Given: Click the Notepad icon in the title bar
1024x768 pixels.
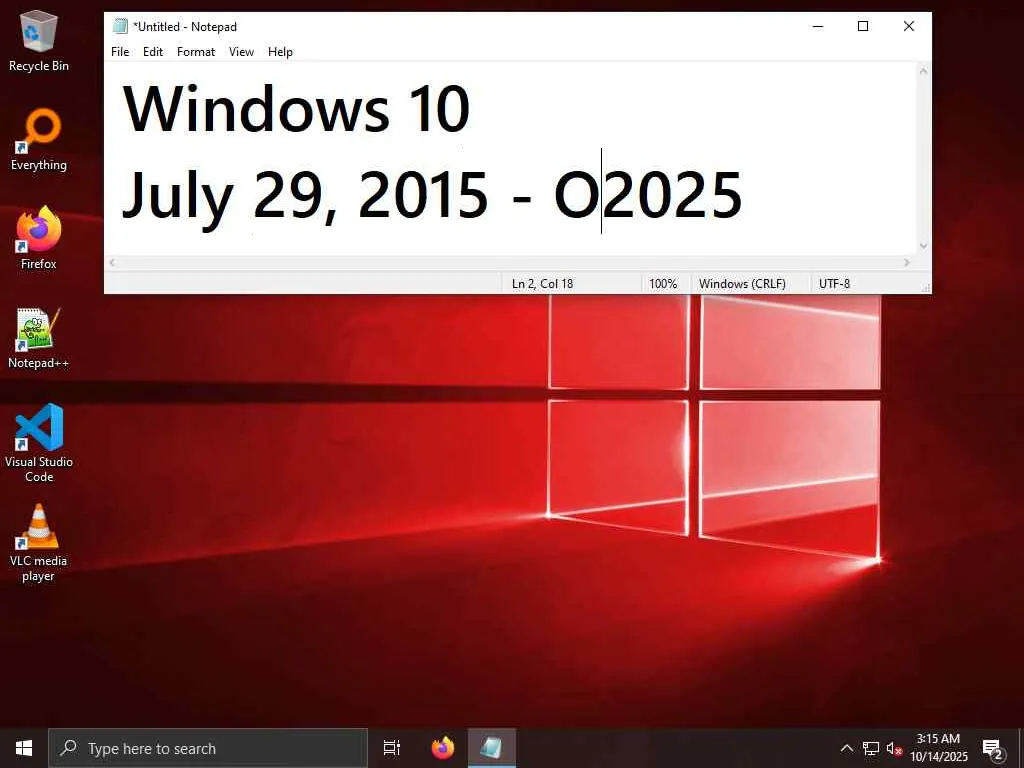Looking at the screenshot, I should (120, 26).
